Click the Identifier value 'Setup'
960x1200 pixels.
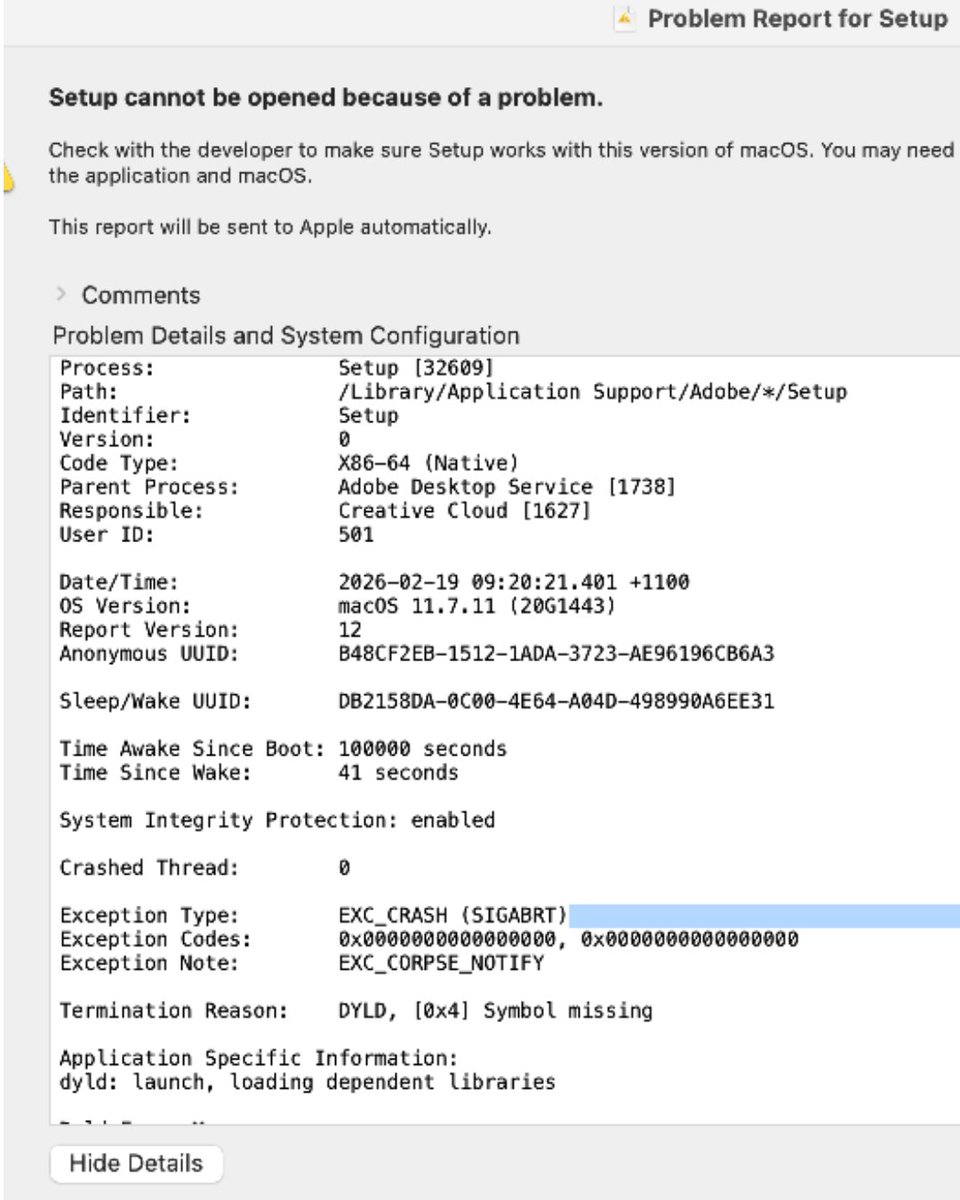click(x=368, y=415)
